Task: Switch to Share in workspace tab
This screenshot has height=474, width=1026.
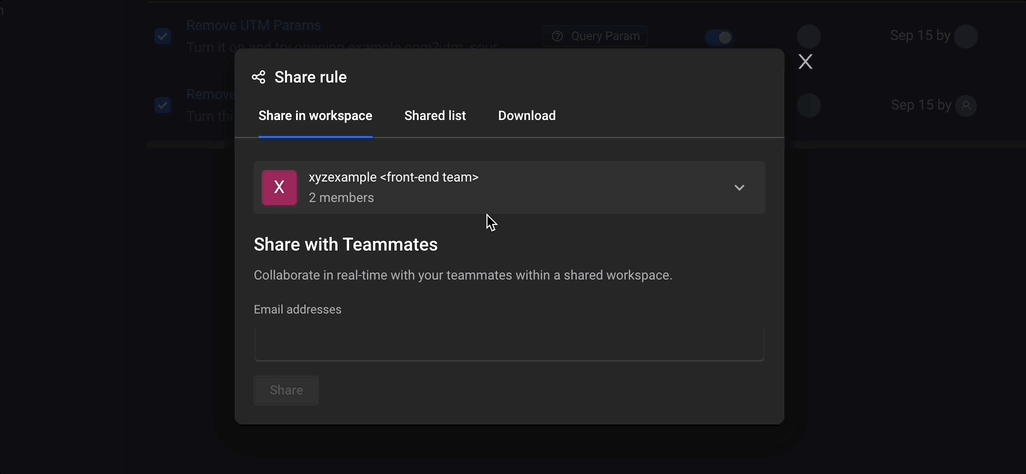Action: [315, 116]
